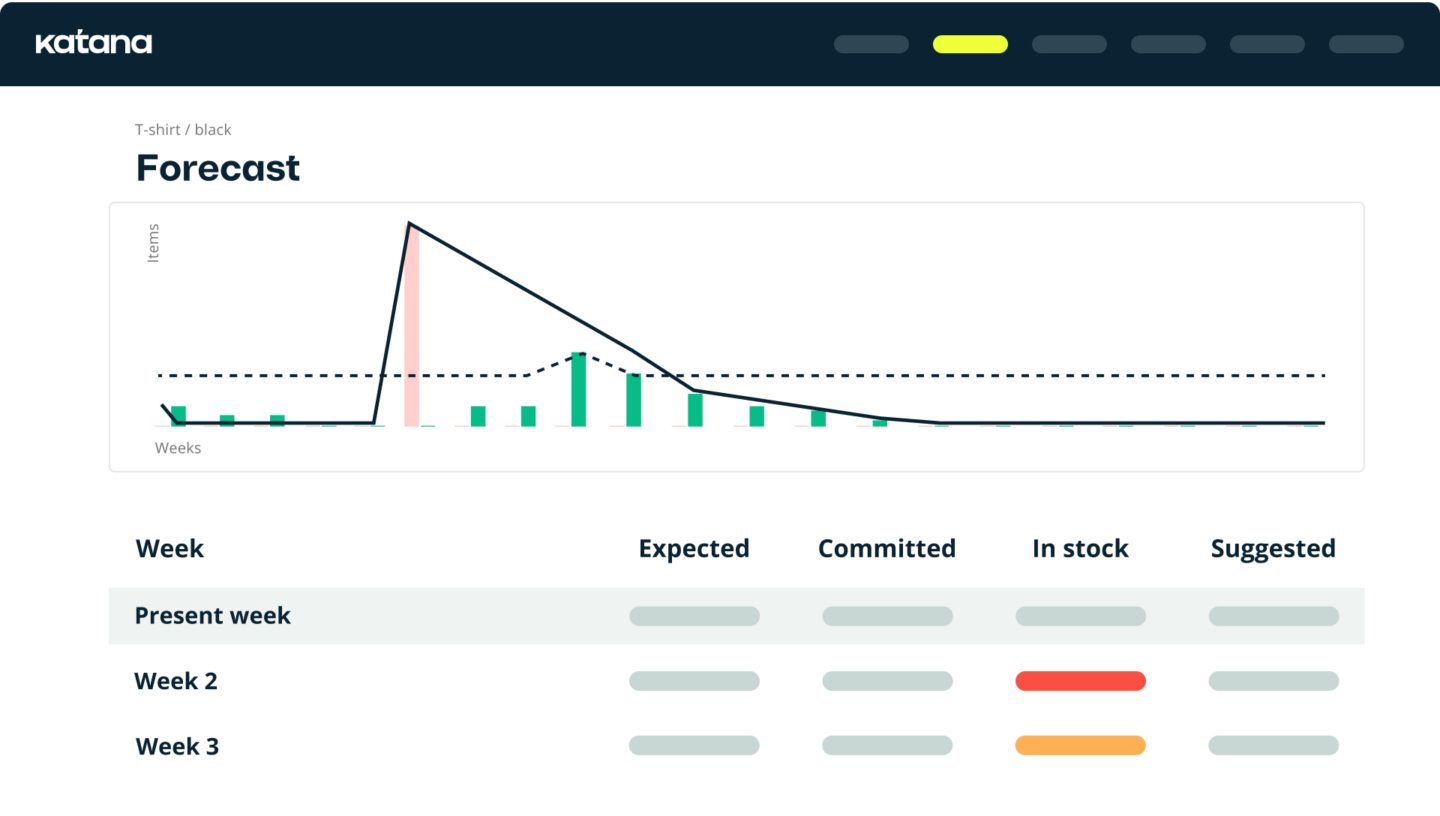Image resolution: width=1440 pixels, height=816 pixels.
Task: Click the Committed column header
Action: (887, 548)
